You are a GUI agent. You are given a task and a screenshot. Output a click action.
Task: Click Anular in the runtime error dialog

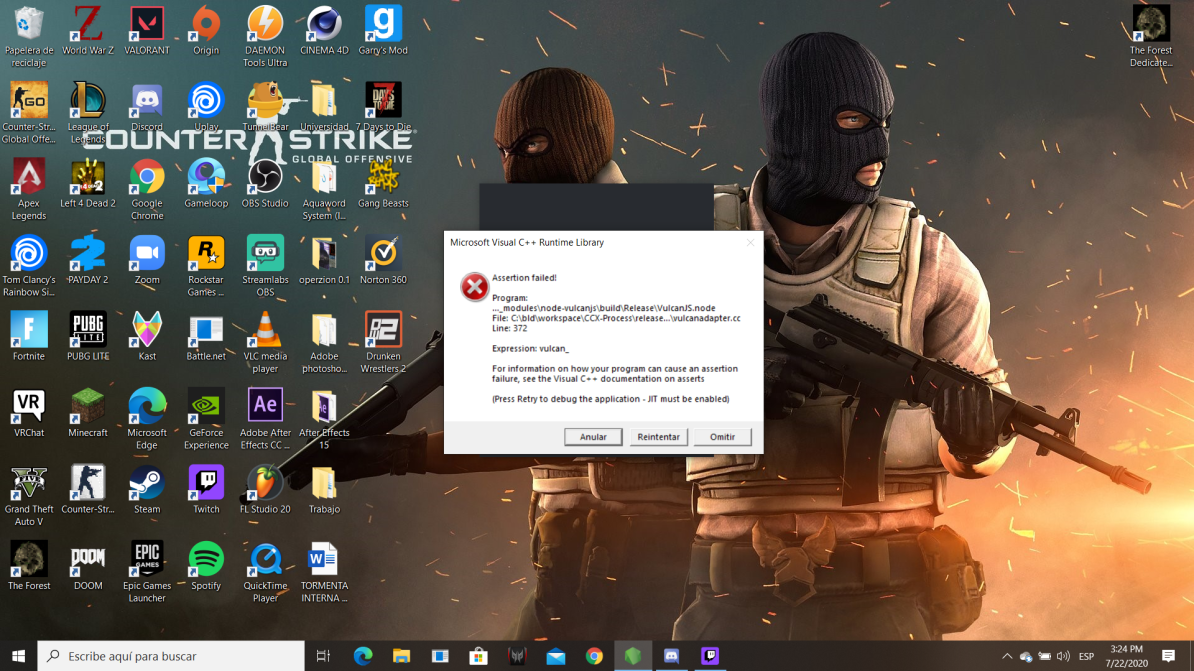tap(592, 436)
